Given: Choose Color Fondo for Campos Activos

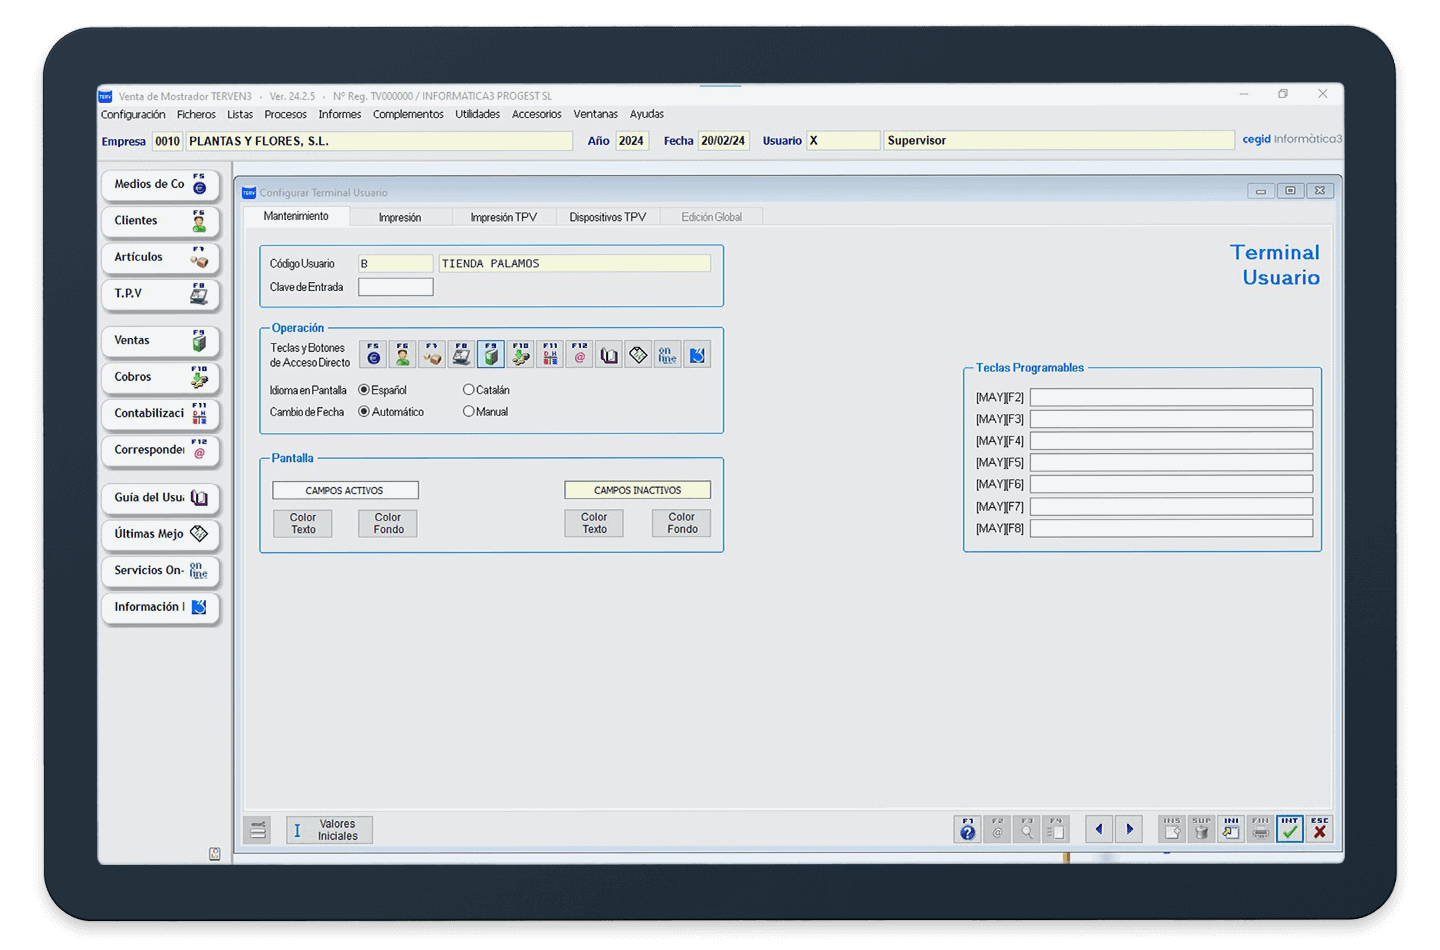Looking at the screenshot, I should click(388, 524).
